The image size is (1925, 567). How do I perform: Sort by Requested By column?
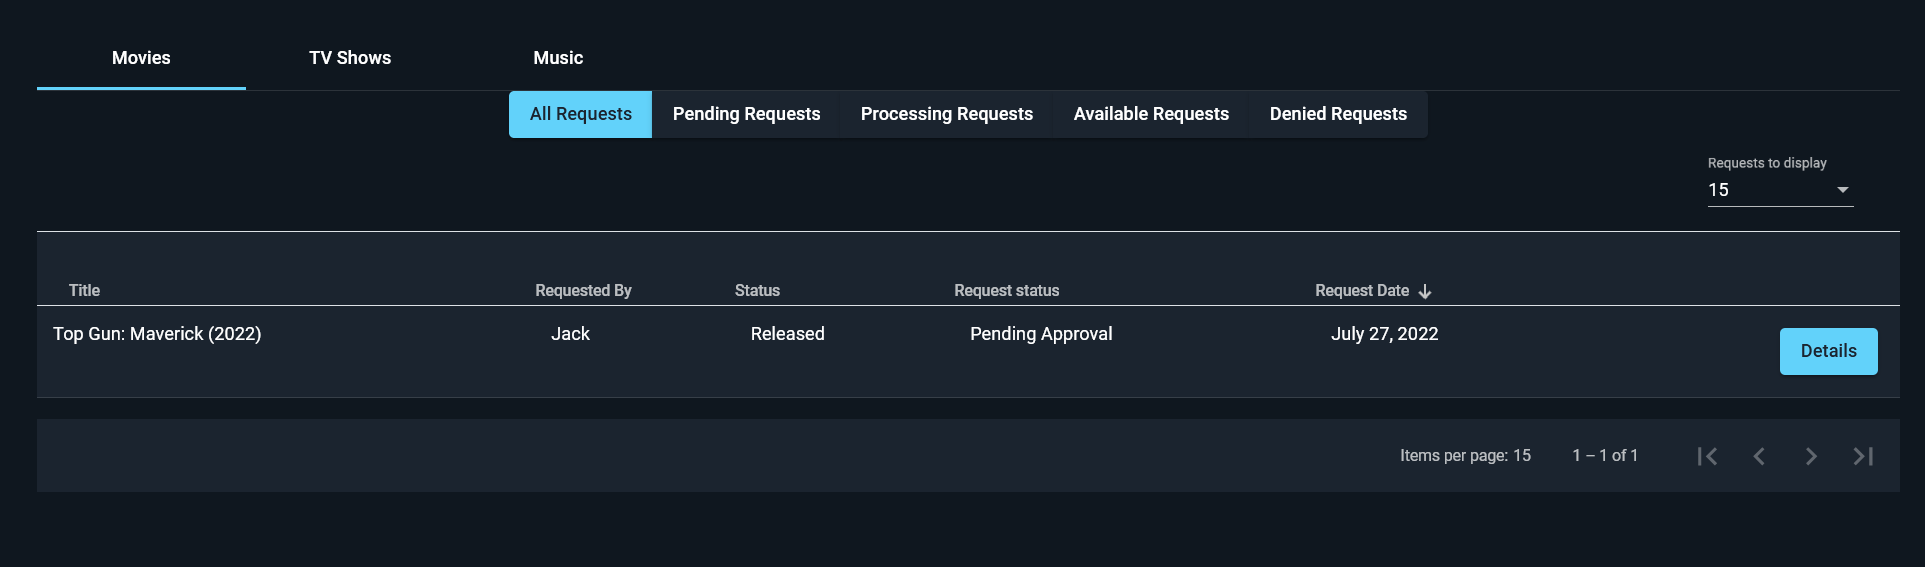pos(583,291)
